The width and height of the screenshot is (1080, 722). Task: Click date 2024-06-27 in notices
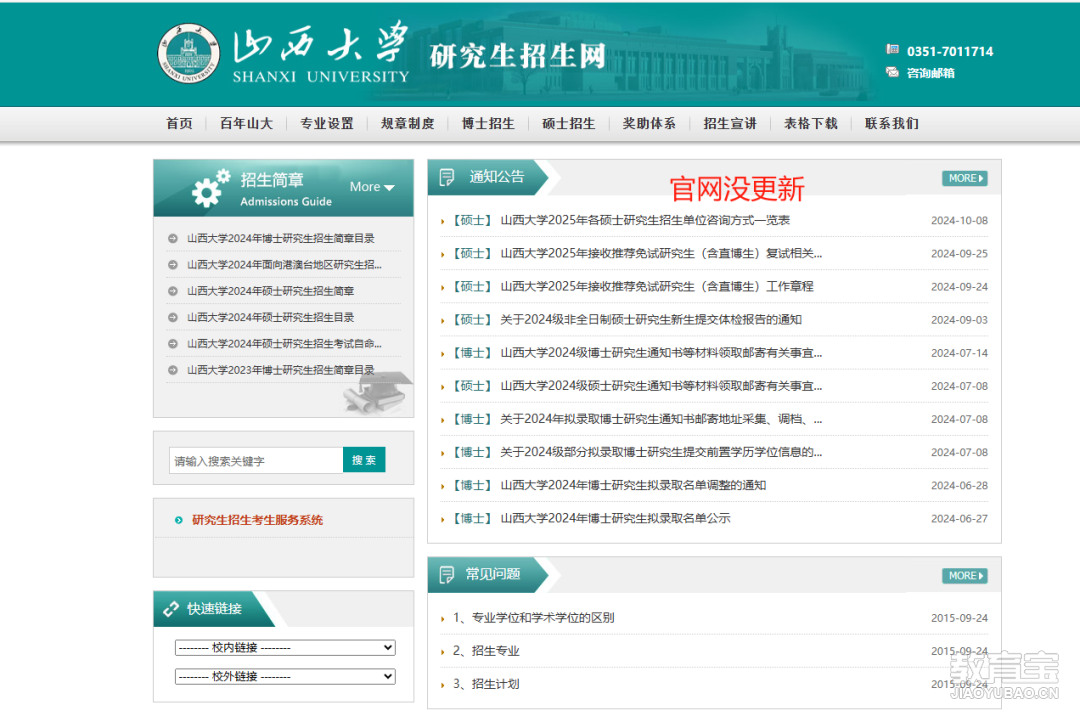[x=959, y=519]
